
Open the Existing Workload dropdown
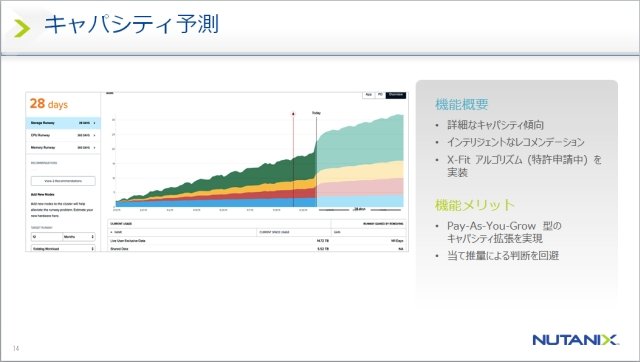63,248
